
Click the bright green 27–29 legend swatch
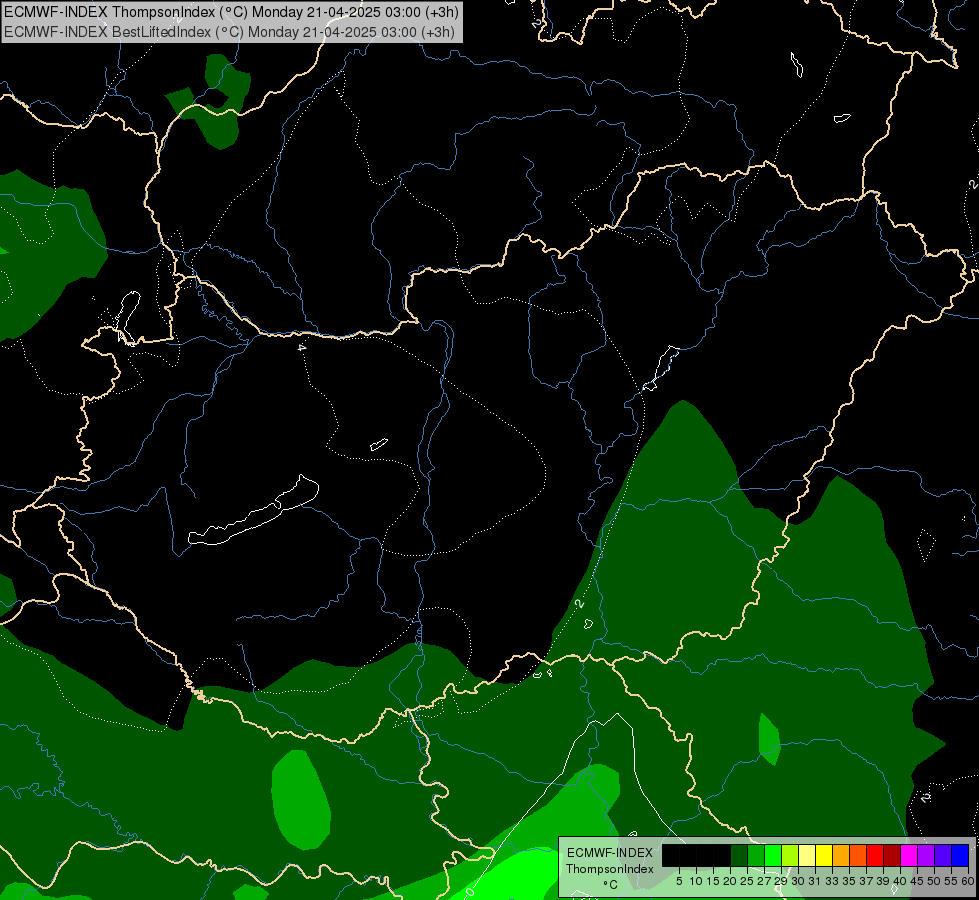click(773, 856)
